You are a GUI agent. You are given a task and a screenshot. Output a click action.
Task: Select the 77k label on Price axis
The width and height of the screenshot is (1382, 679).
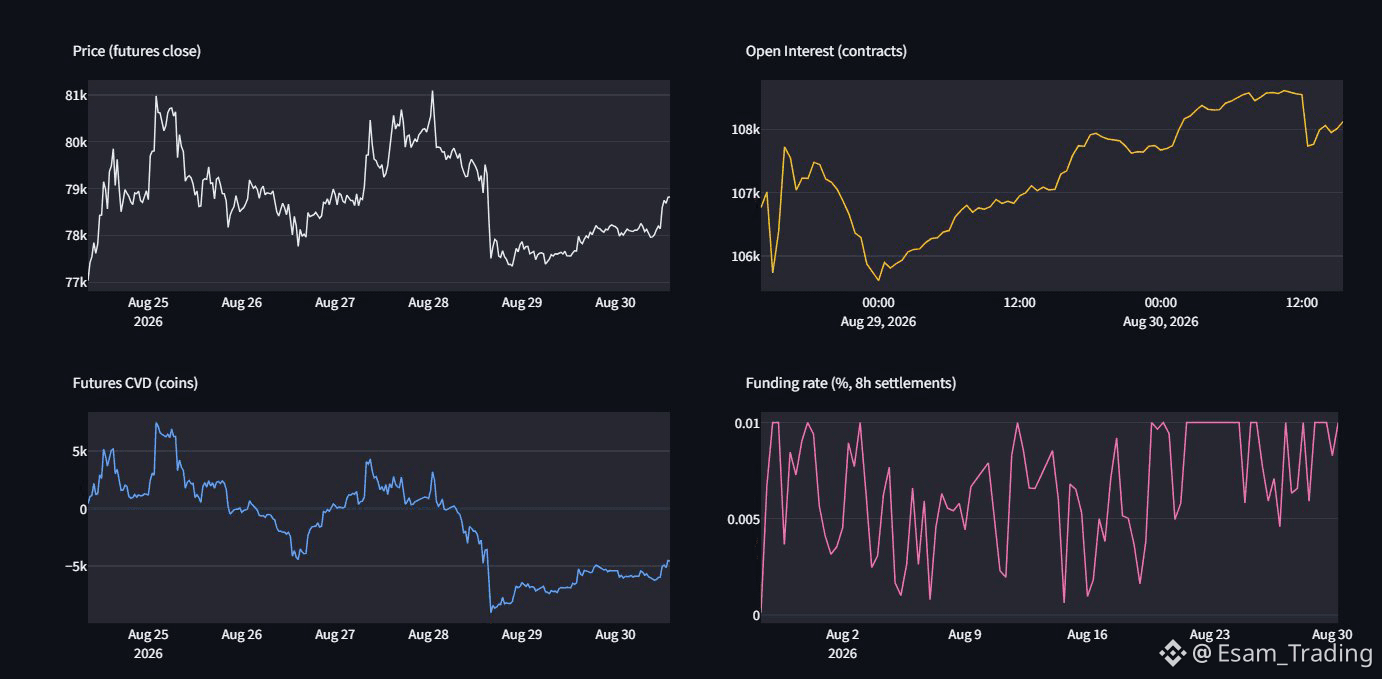point(76,283)
